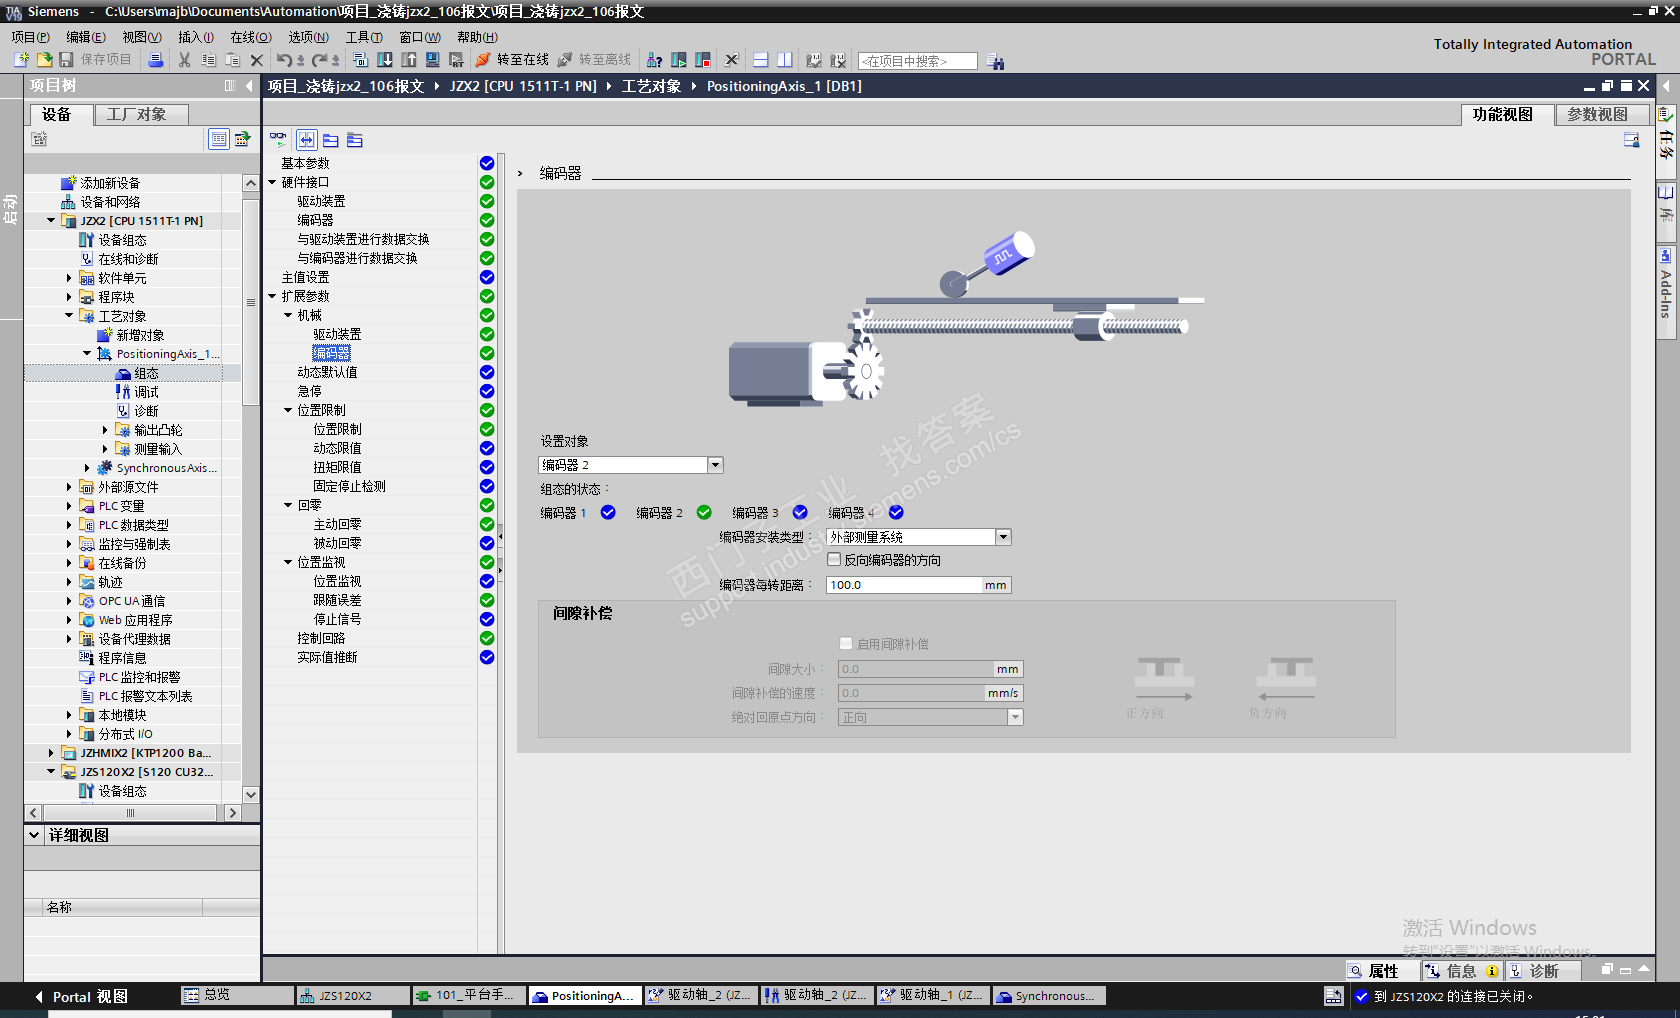
Task: Open the 编码器安装类型 dropdown
Action: click(x=1003, y=537)
